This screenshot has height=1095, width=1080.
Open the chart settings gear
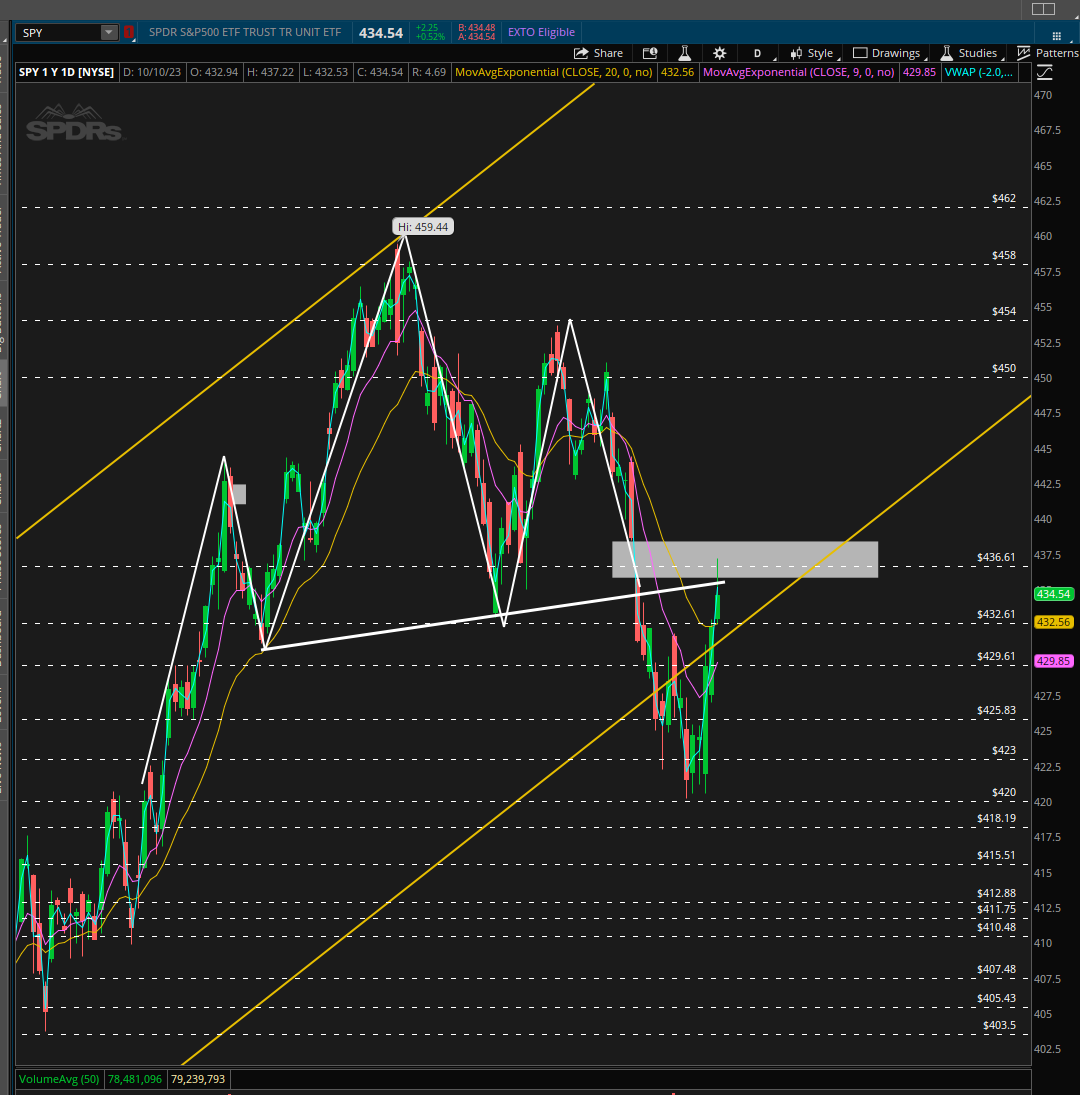point(720,53)
